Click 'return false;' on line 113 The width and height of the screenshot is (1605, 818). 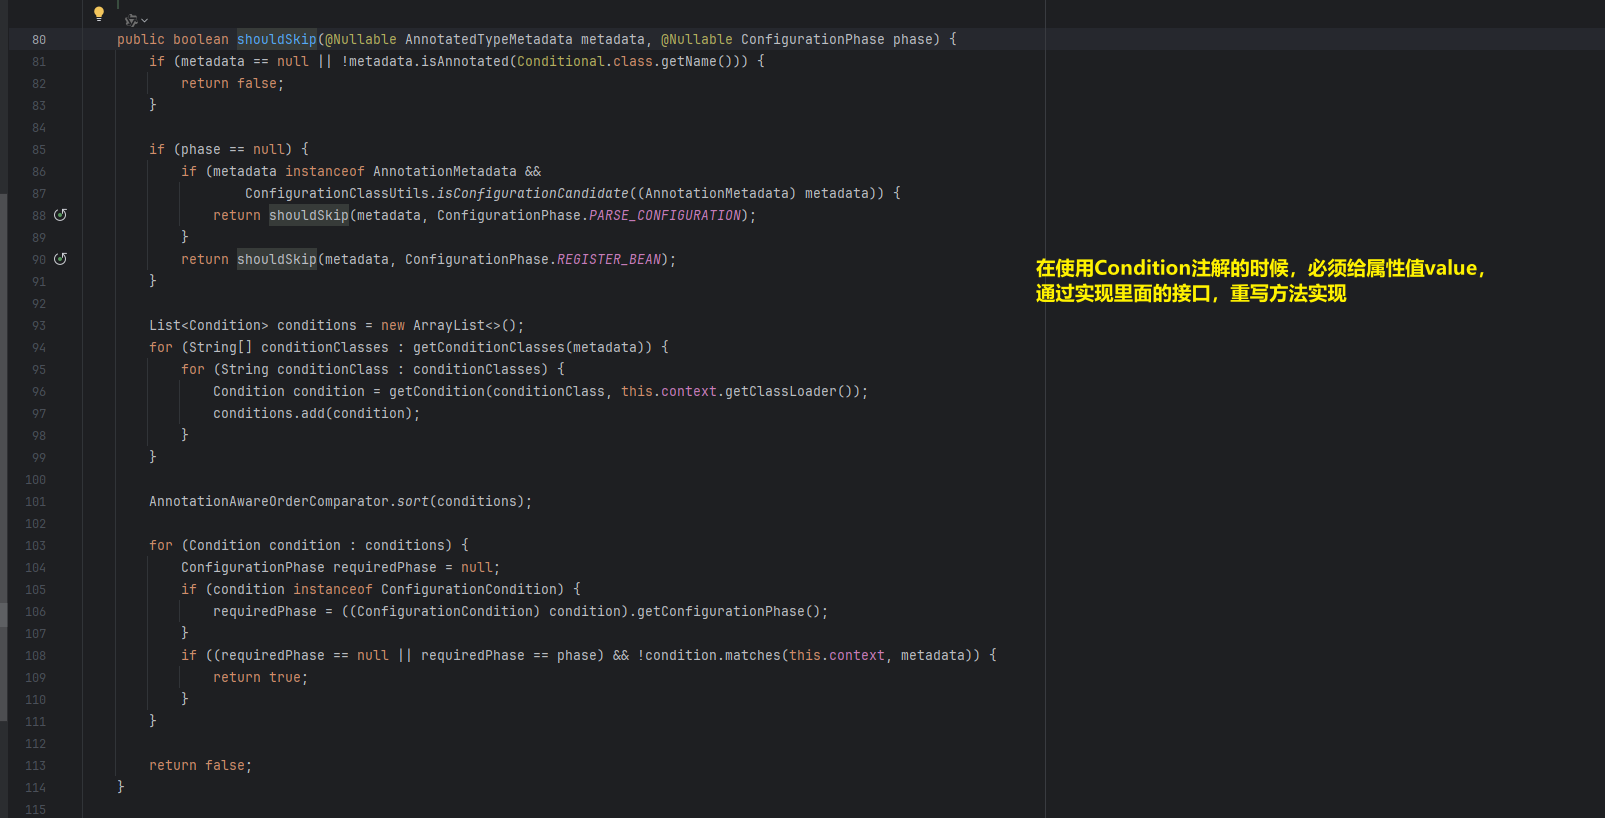(x=201, y=765)
